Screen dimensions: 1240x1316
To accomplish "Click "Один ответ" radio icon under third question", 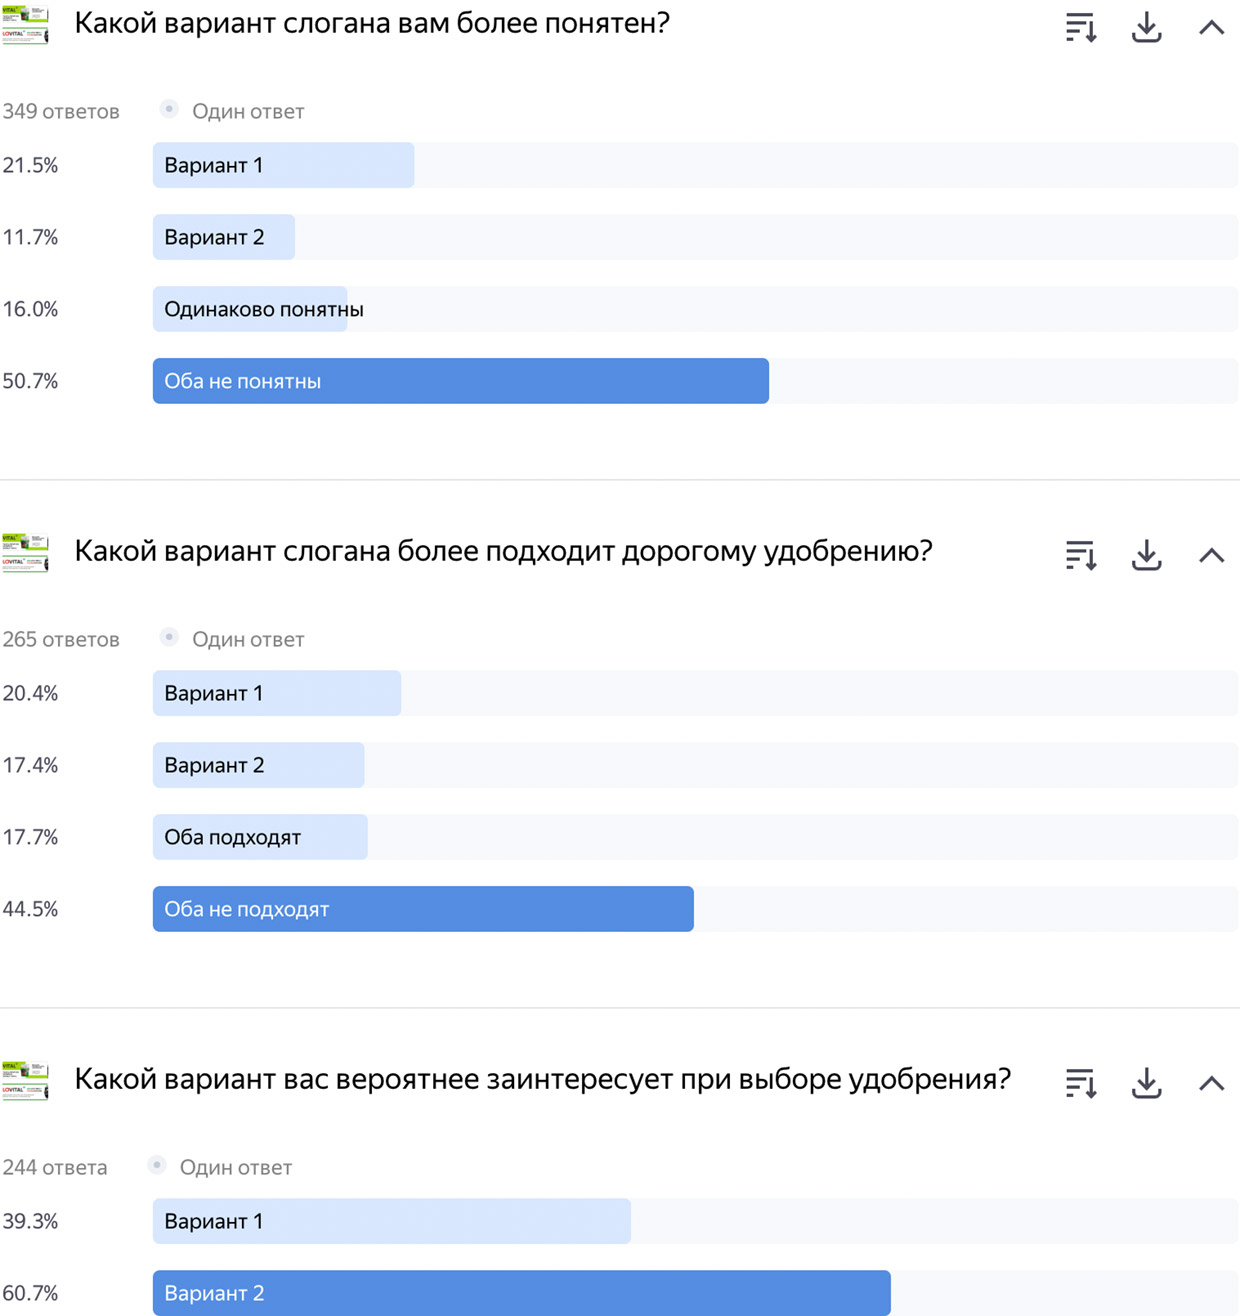I will [x=157, y=1166].
